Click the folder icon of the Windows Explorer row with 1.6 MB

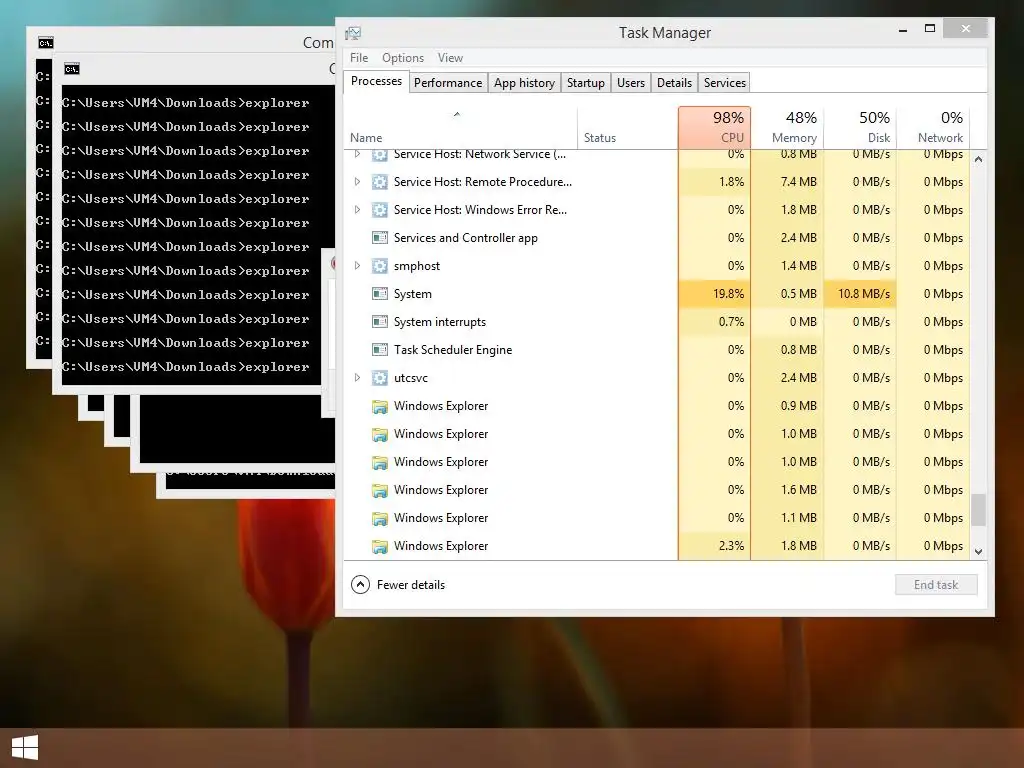click(x=379, y=490)
